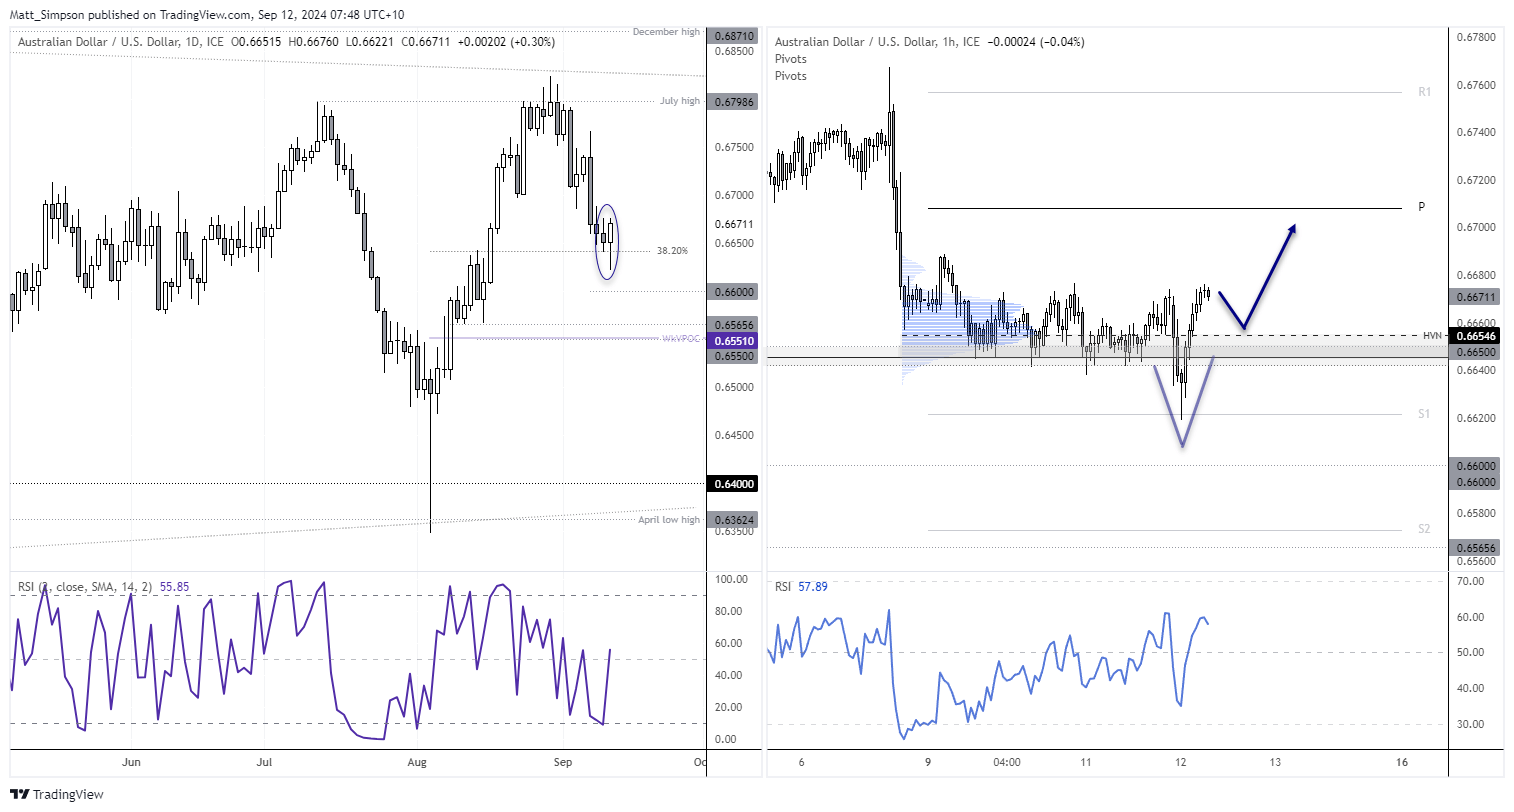Select the Jun label on the daily time axis
The width and height of the screenshot is (1514, 812).
[131, 762]
